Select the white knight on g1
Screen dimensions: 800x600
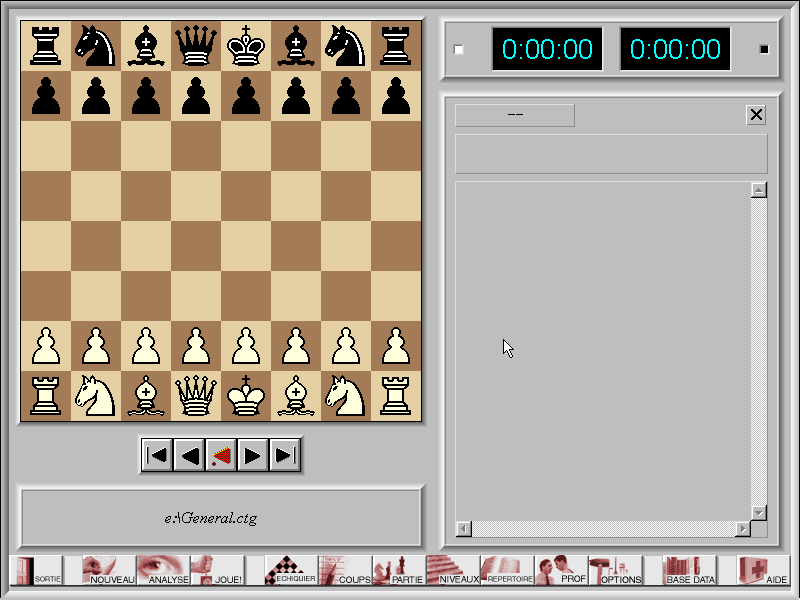[346, 396]
